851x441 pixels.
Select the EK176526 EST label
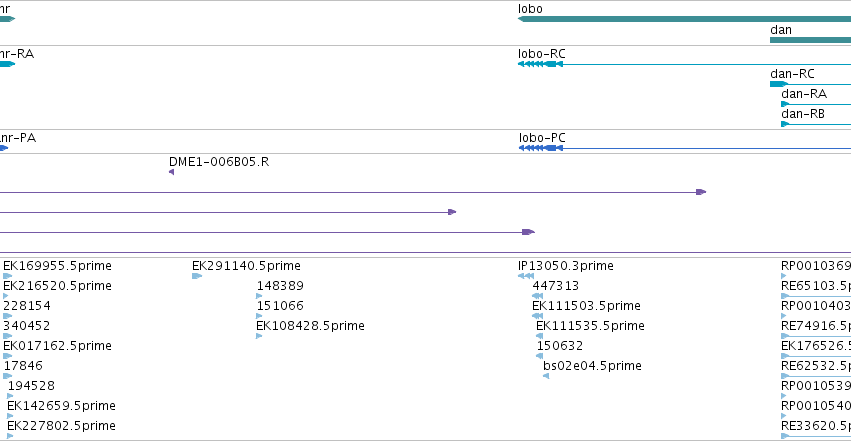[816, 346]
